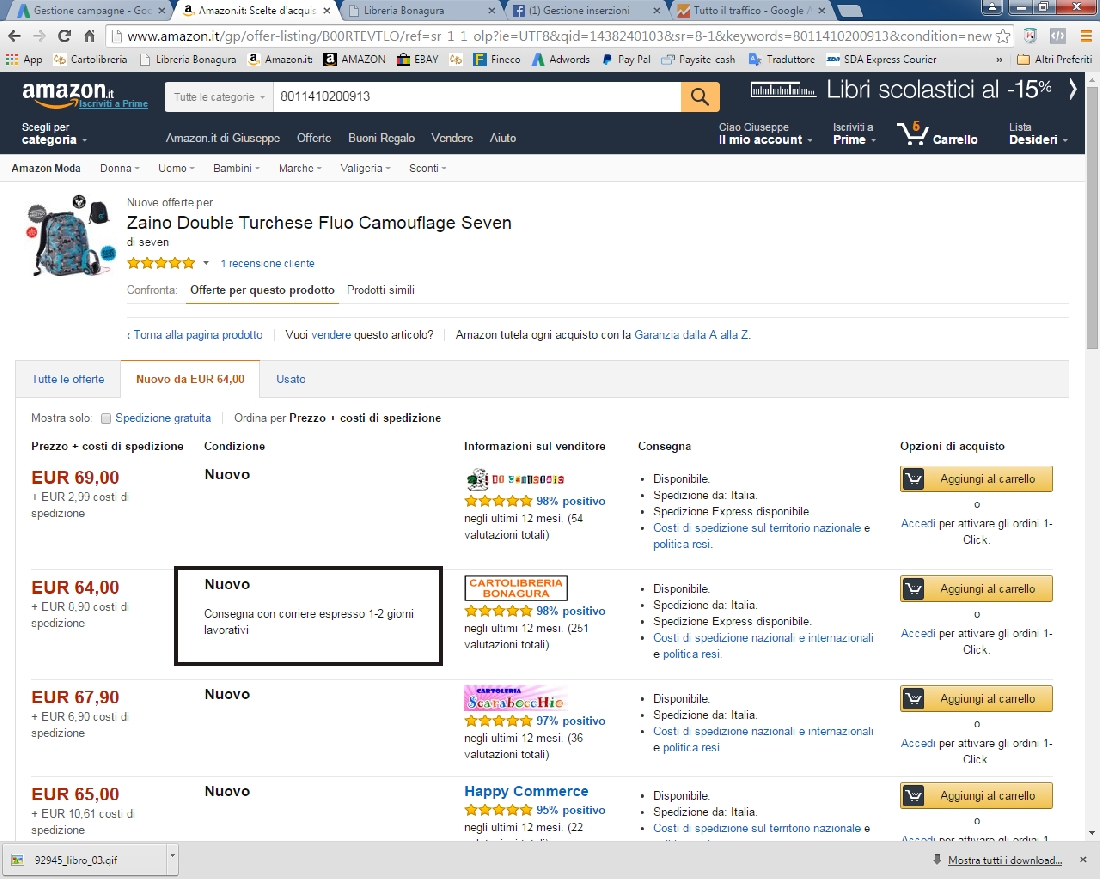Expand Iscriviti a Prime dropdown
This screenshot has width=1100, height=879.
pyautogui.click(x=854, y=133)
